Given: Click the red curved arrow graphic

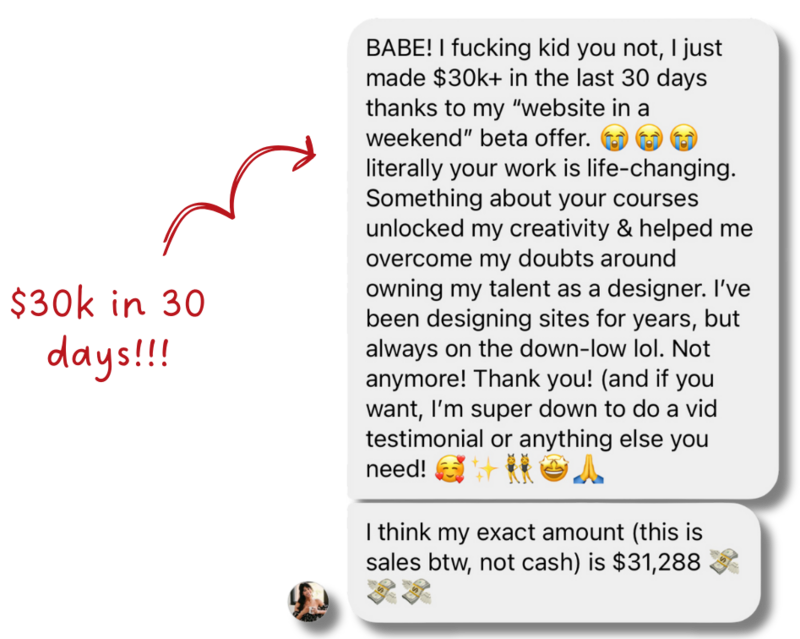Looking at the screenshot, I should [x=239, y=195].
